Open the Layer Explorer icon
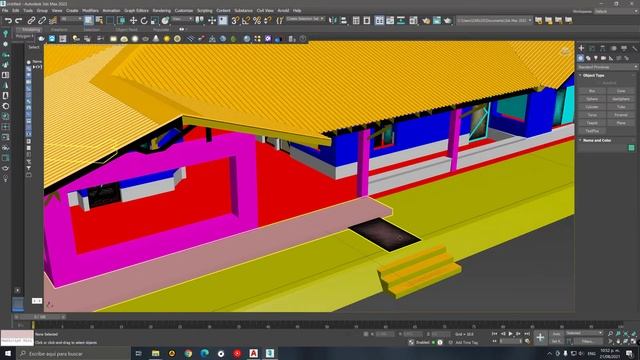 click(x=367, y=20)
